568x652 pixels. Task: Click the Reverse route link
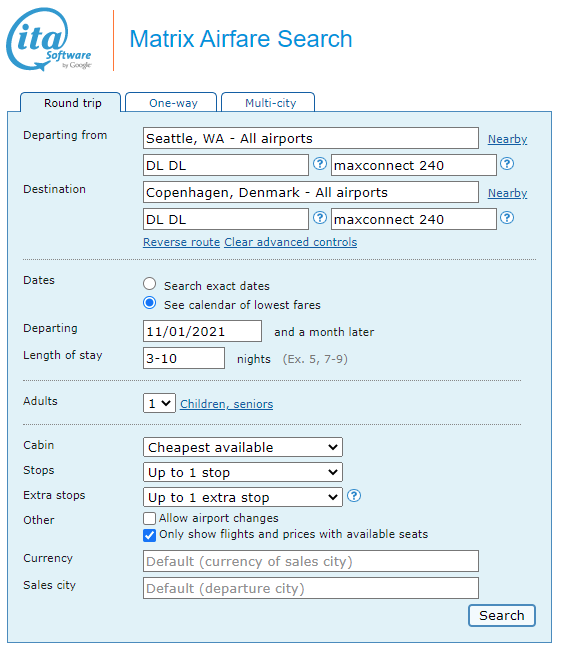[181, 242]
